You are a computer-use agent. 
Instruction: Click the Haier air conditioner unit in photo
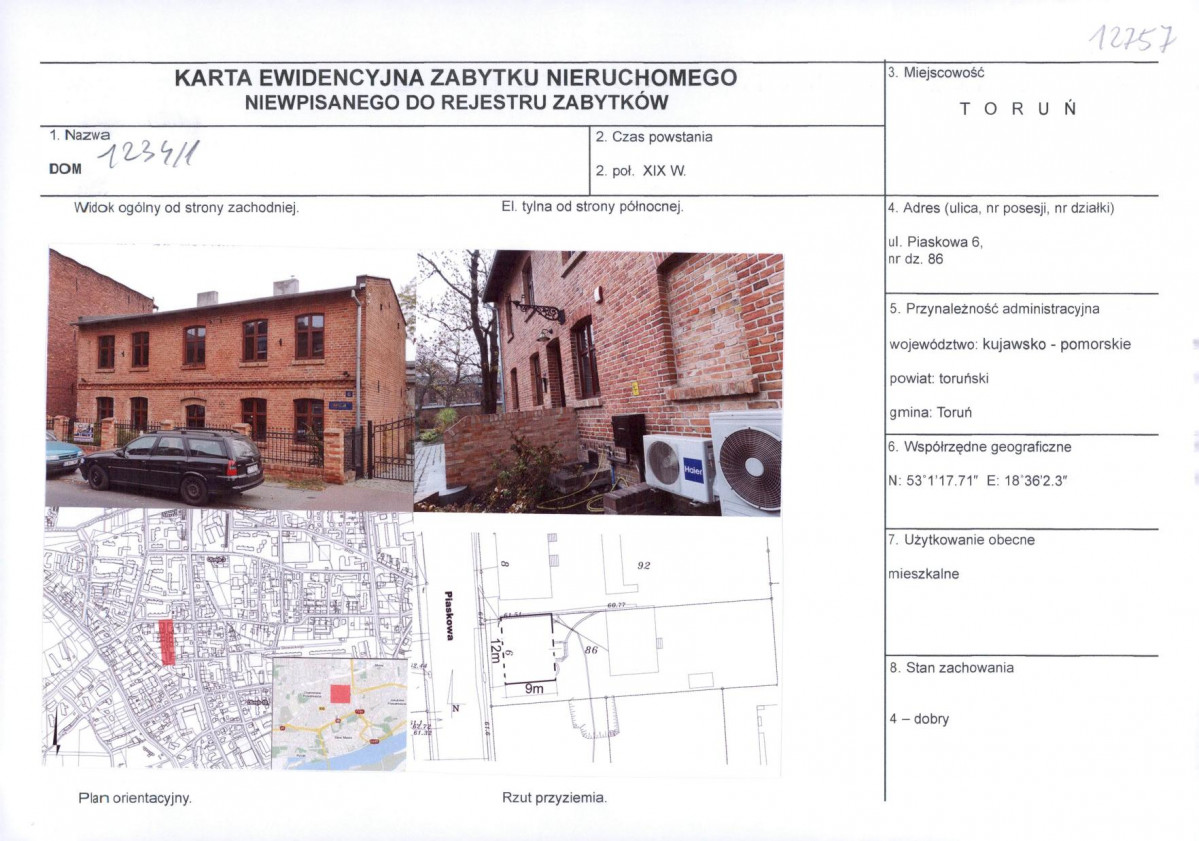pyautogui.click(x=678, y=468)
